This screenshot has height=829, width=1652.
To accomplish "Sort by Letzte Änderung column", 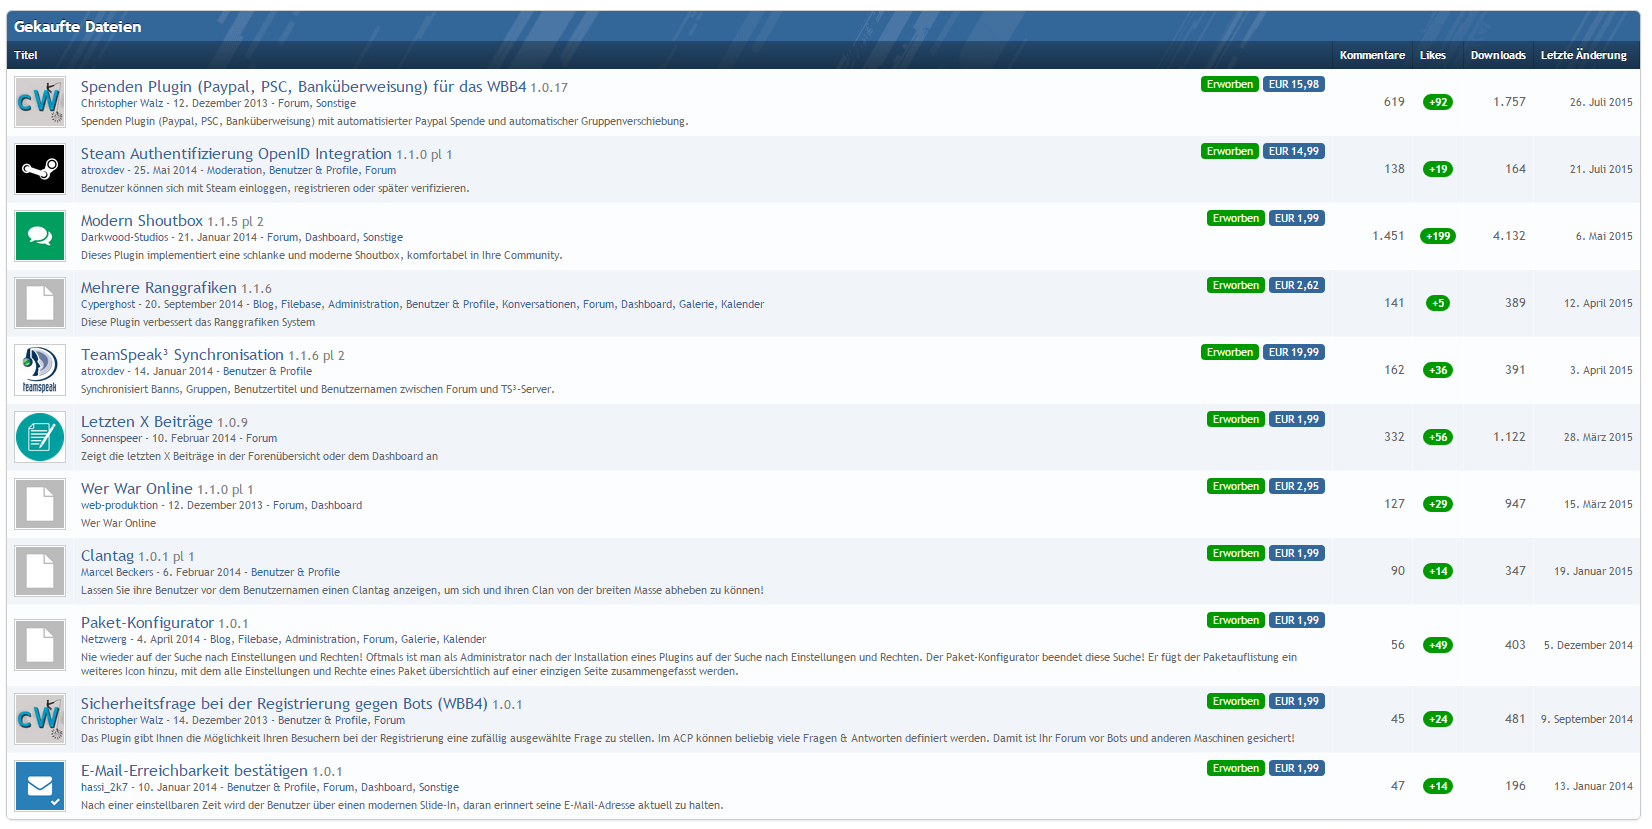I will point(1583,55).
